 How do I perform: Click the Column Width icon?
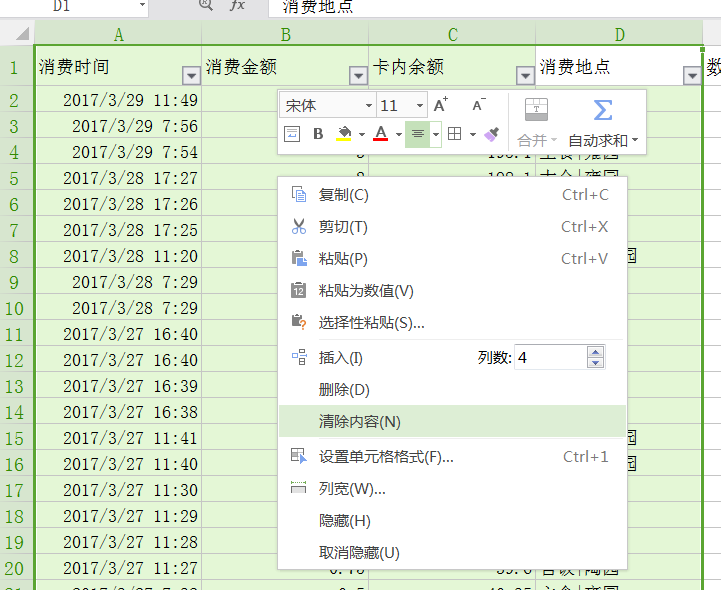point(299,488)
